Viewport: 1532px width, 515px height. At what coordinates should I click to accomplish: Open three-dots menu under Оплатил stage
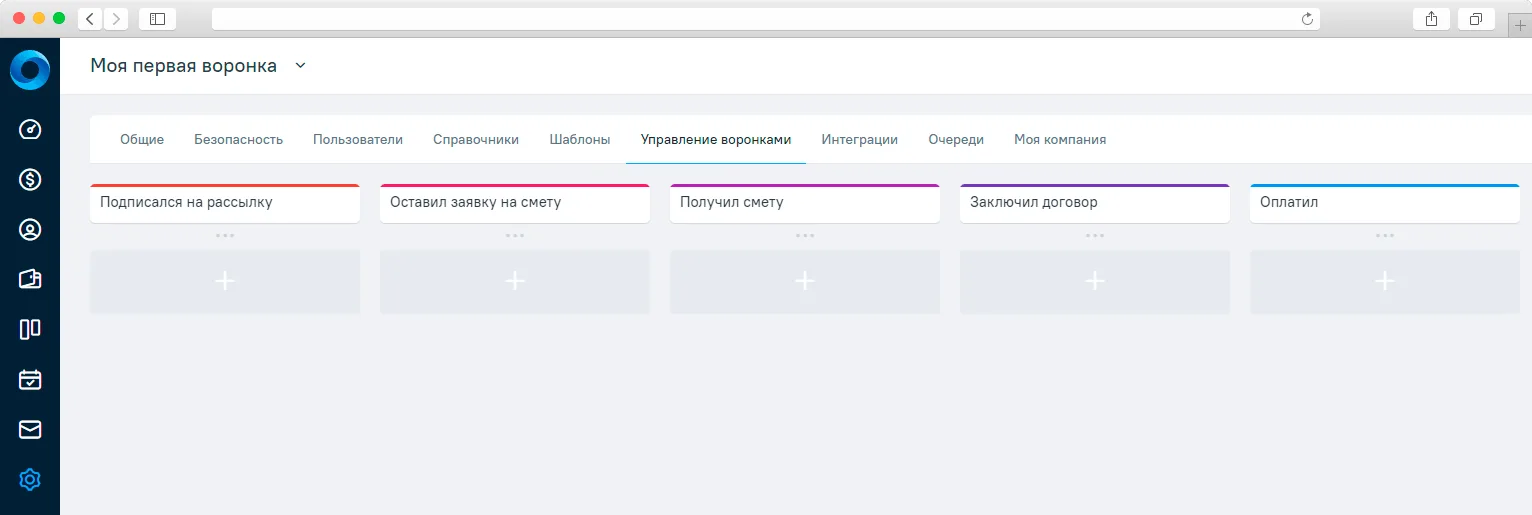click(1385, 236)
